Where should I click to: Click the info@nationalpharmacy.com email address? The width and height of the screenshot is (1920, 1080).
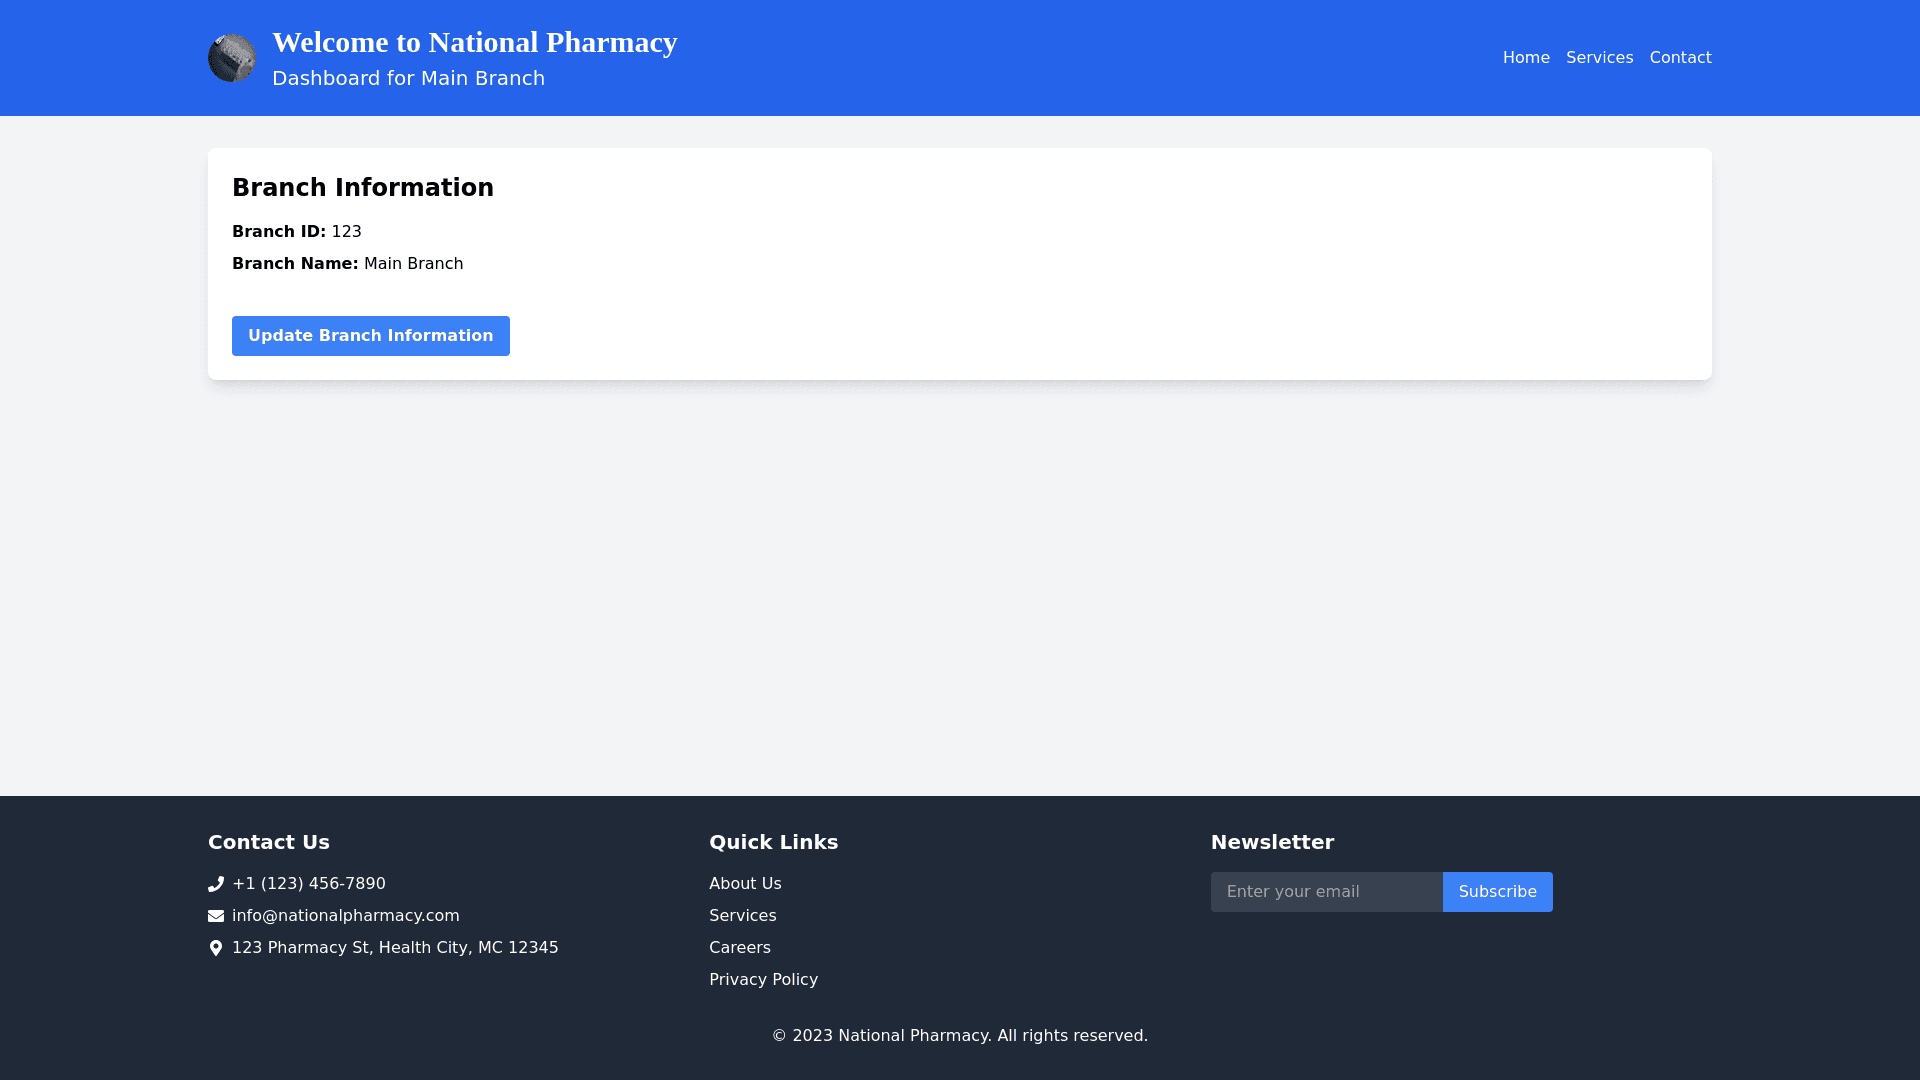pyautogui.click(x=345, y=916)
